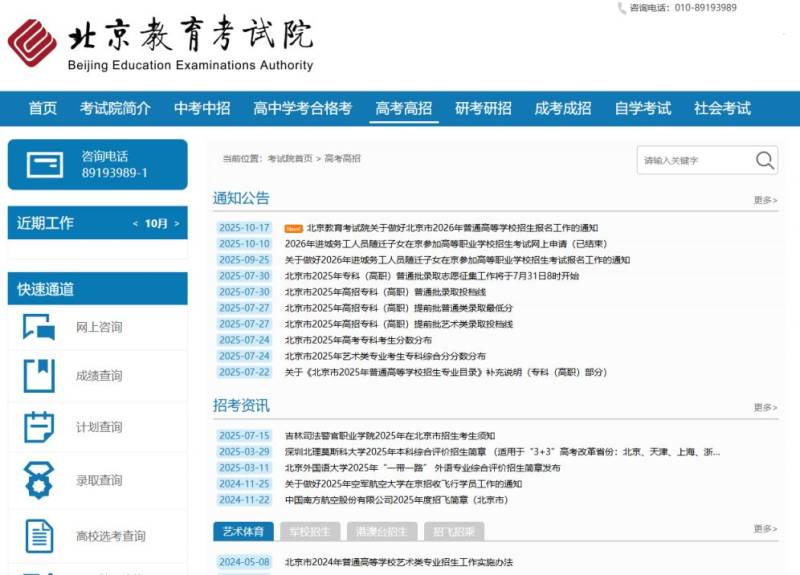
Task: Click the 咨询电话 card icon
Action: 45,165
